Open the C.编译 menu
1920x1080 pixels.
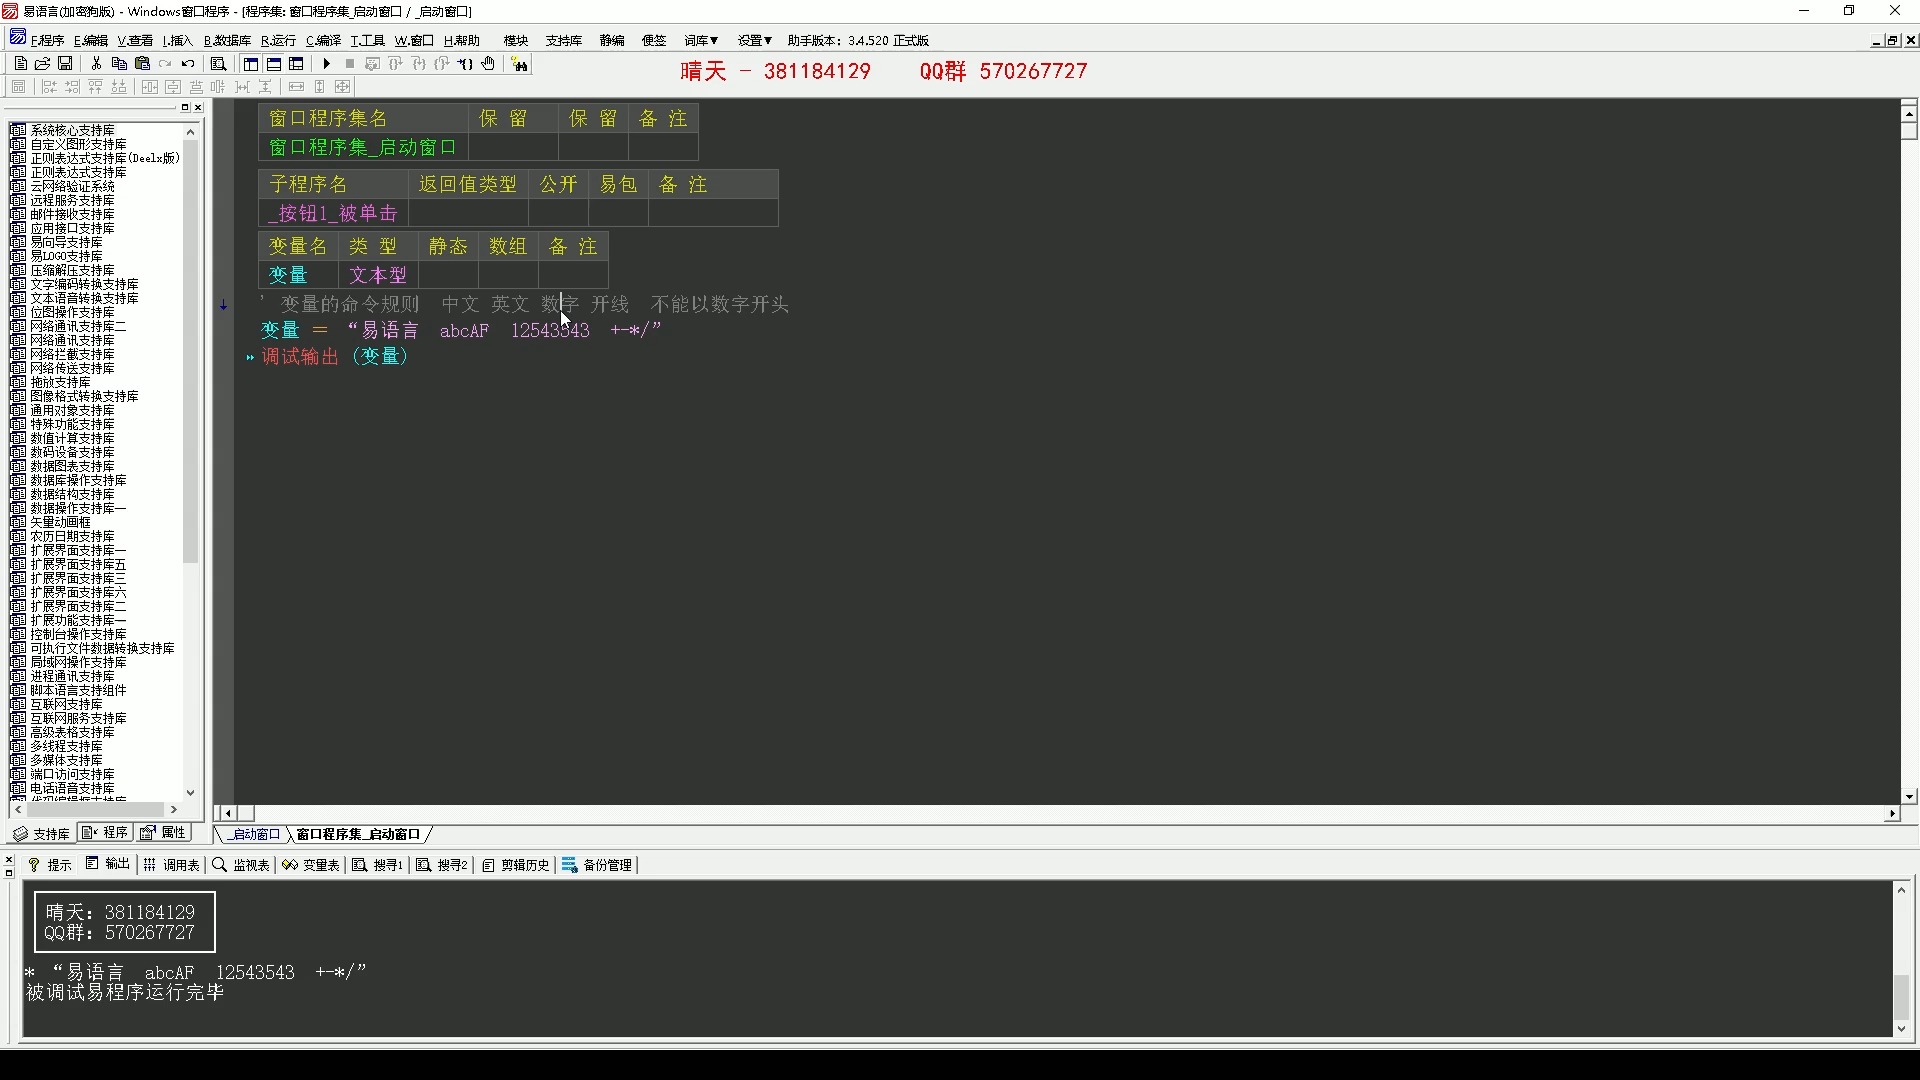(x=323, y=40)
